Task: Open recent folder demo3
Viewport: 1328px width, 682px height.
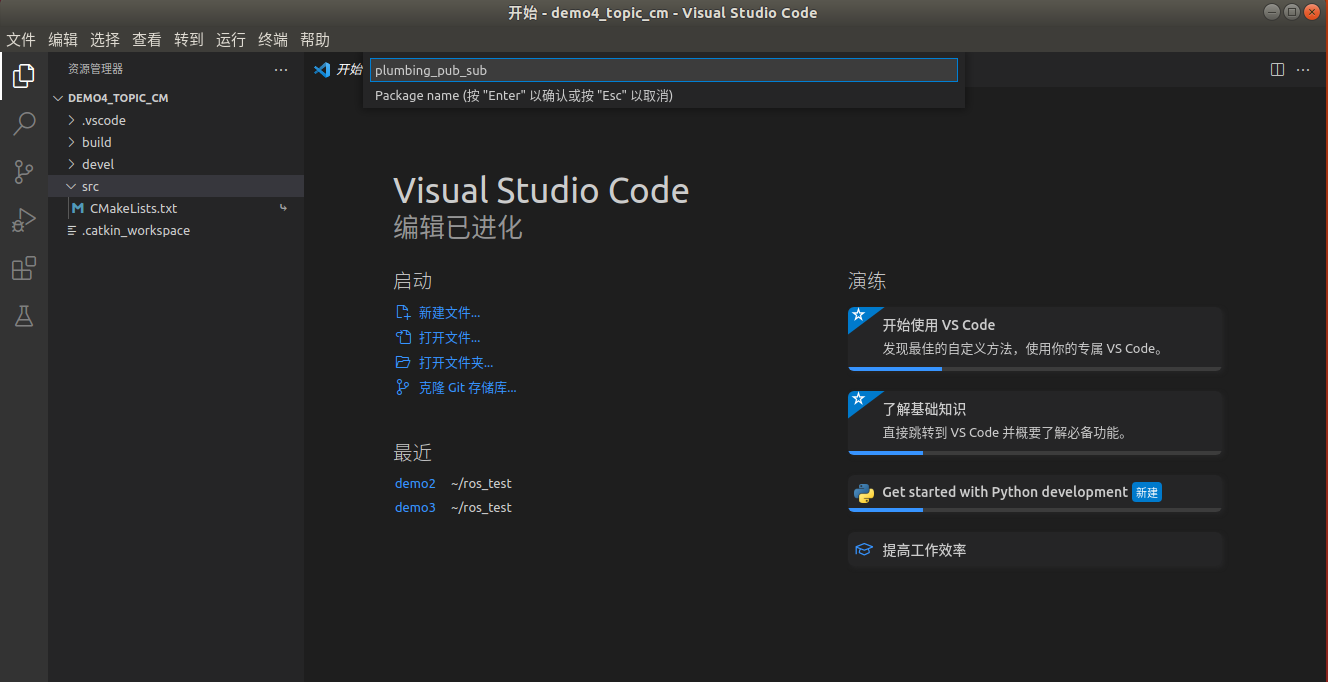Action: tap(415, 507)
